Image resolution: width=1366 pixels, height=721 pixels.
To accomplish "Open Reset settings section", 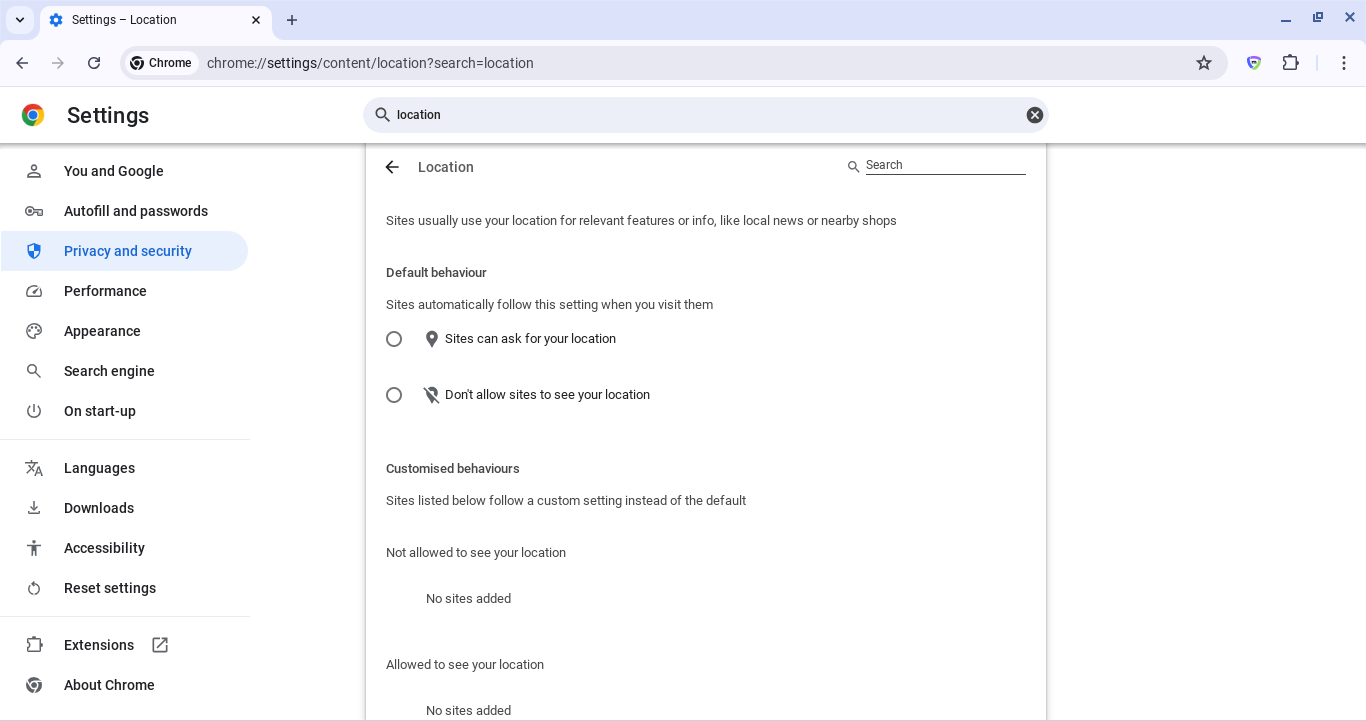I will click(x=124, y=588).
